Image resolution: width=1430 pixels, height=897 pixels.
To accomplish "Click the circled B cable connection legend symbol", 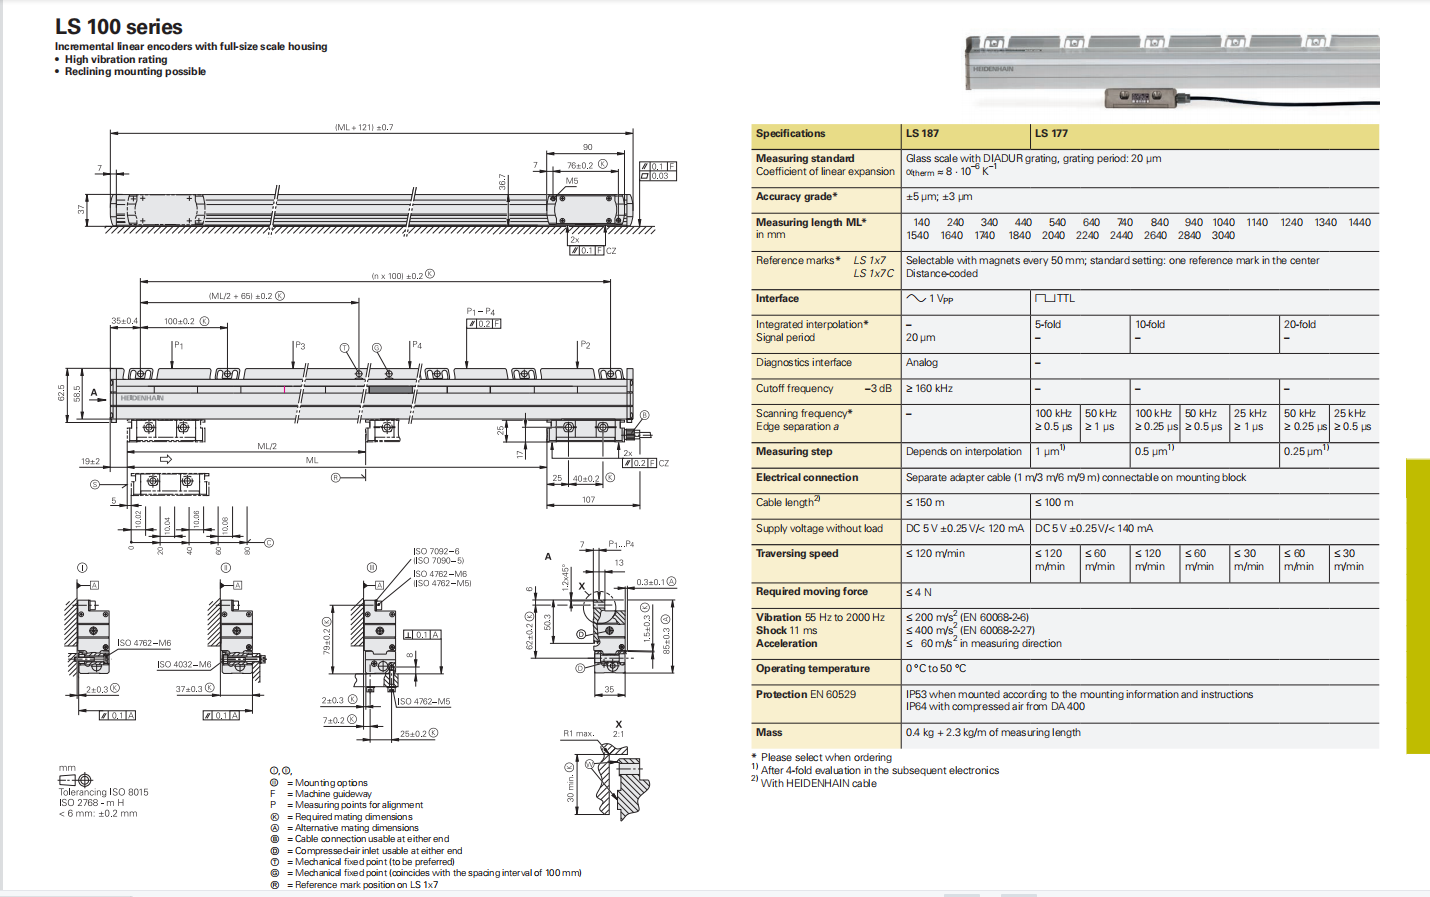I will [275, 839].
